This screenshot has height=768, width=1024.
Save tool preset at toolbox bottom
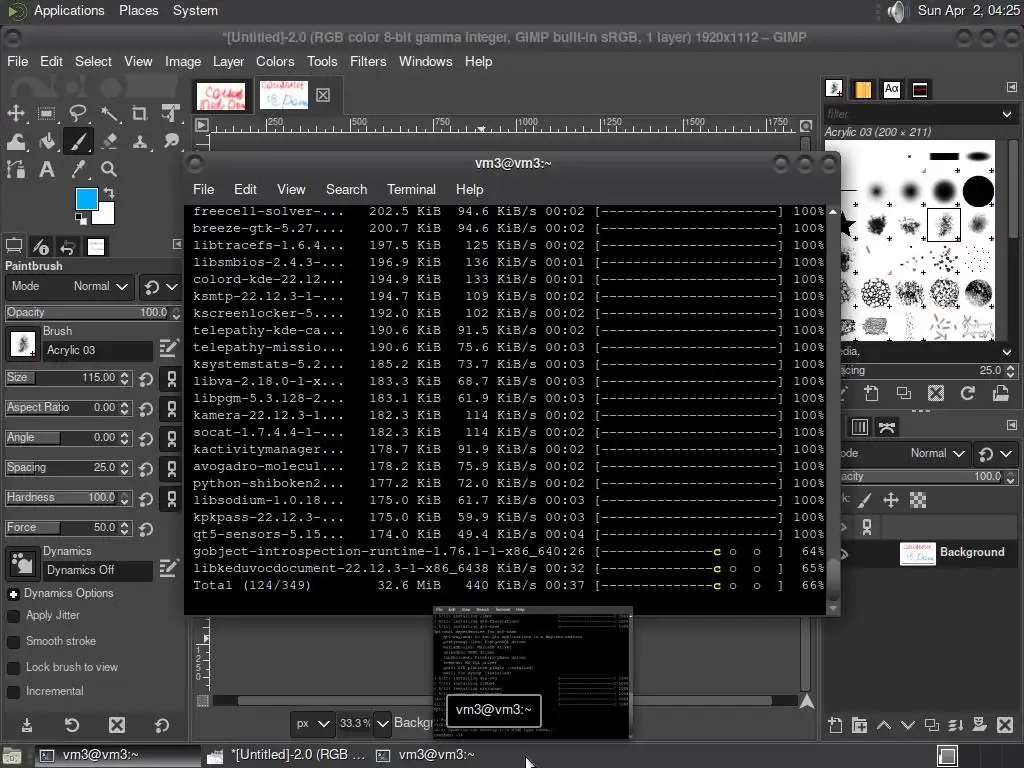(27, 725)
